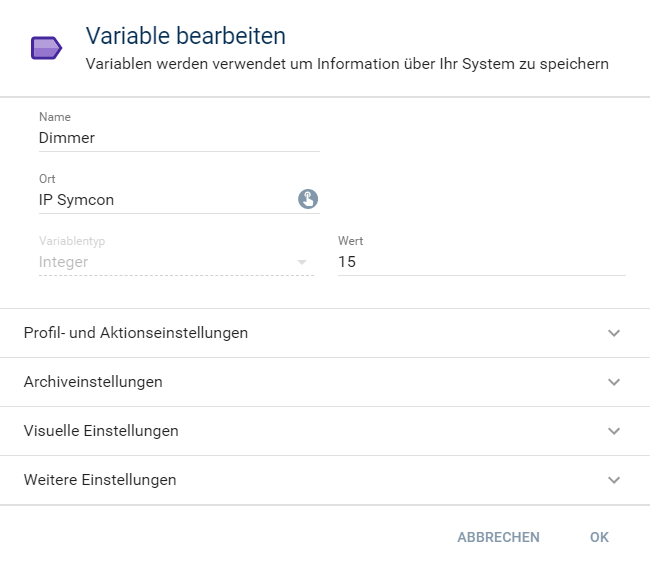Viewport: 650px width, 570px height.
Task: Click the Wert field label
Action: pyautogui.click(x=350, y=241)
